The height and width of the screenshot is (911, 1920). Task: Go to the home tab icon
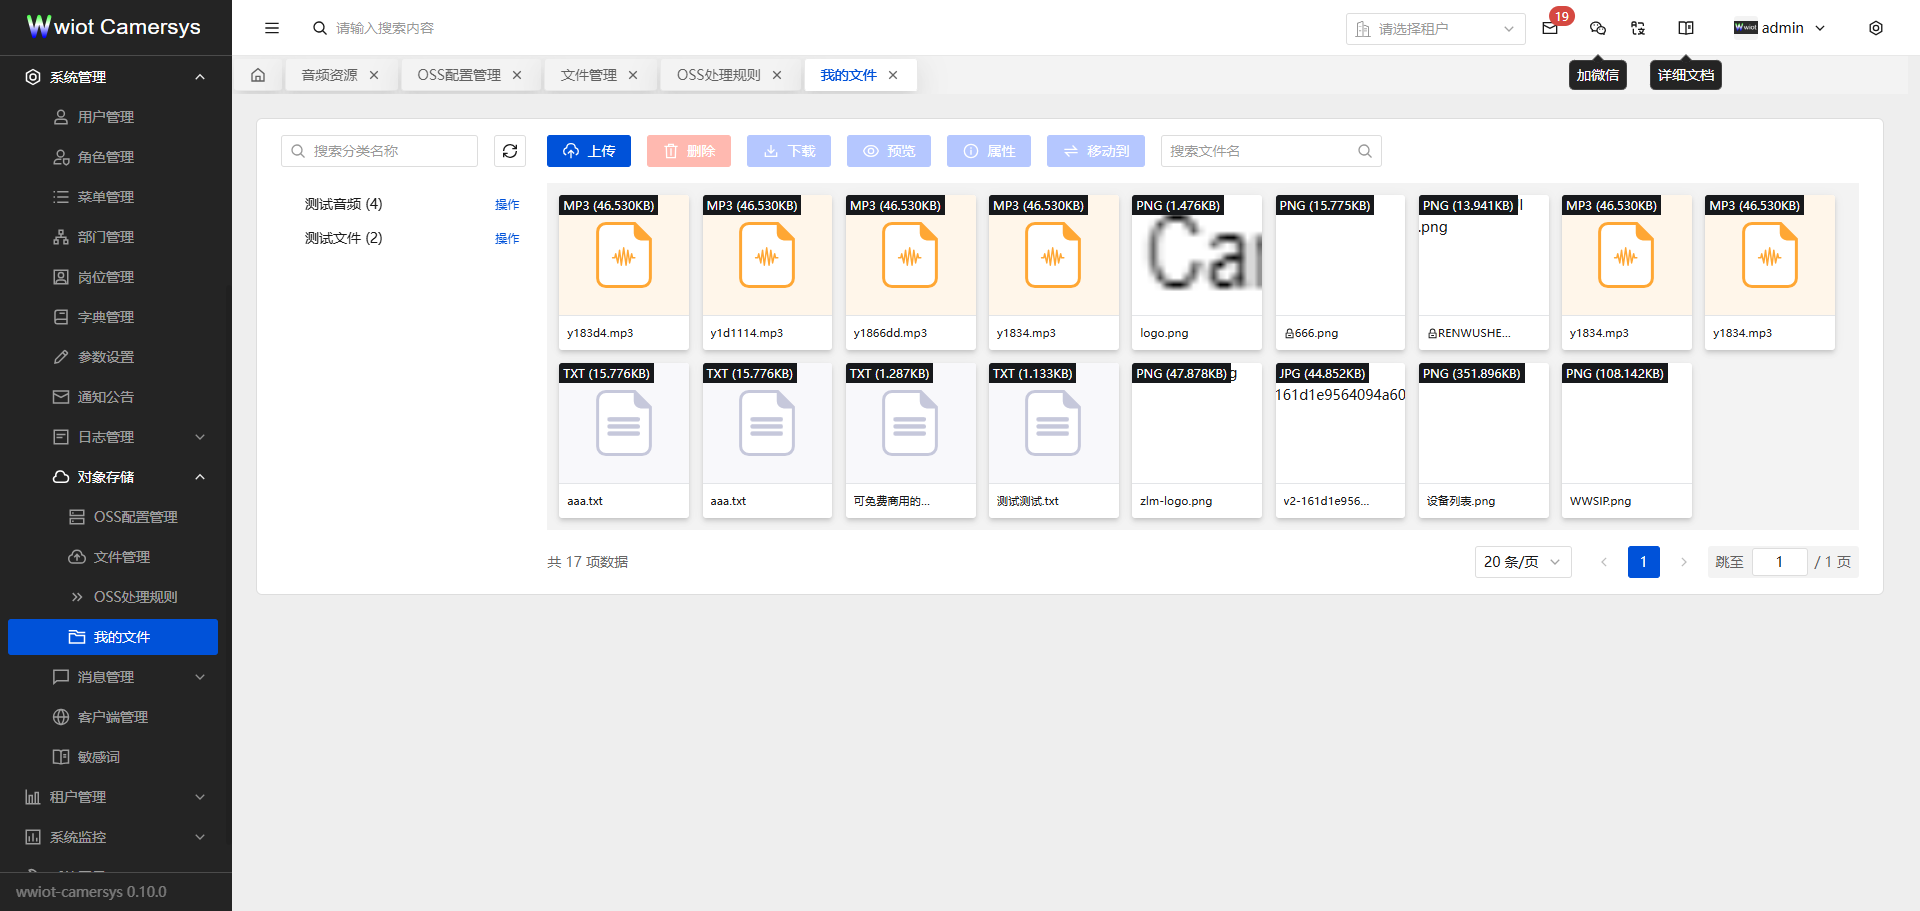[258, 75]
